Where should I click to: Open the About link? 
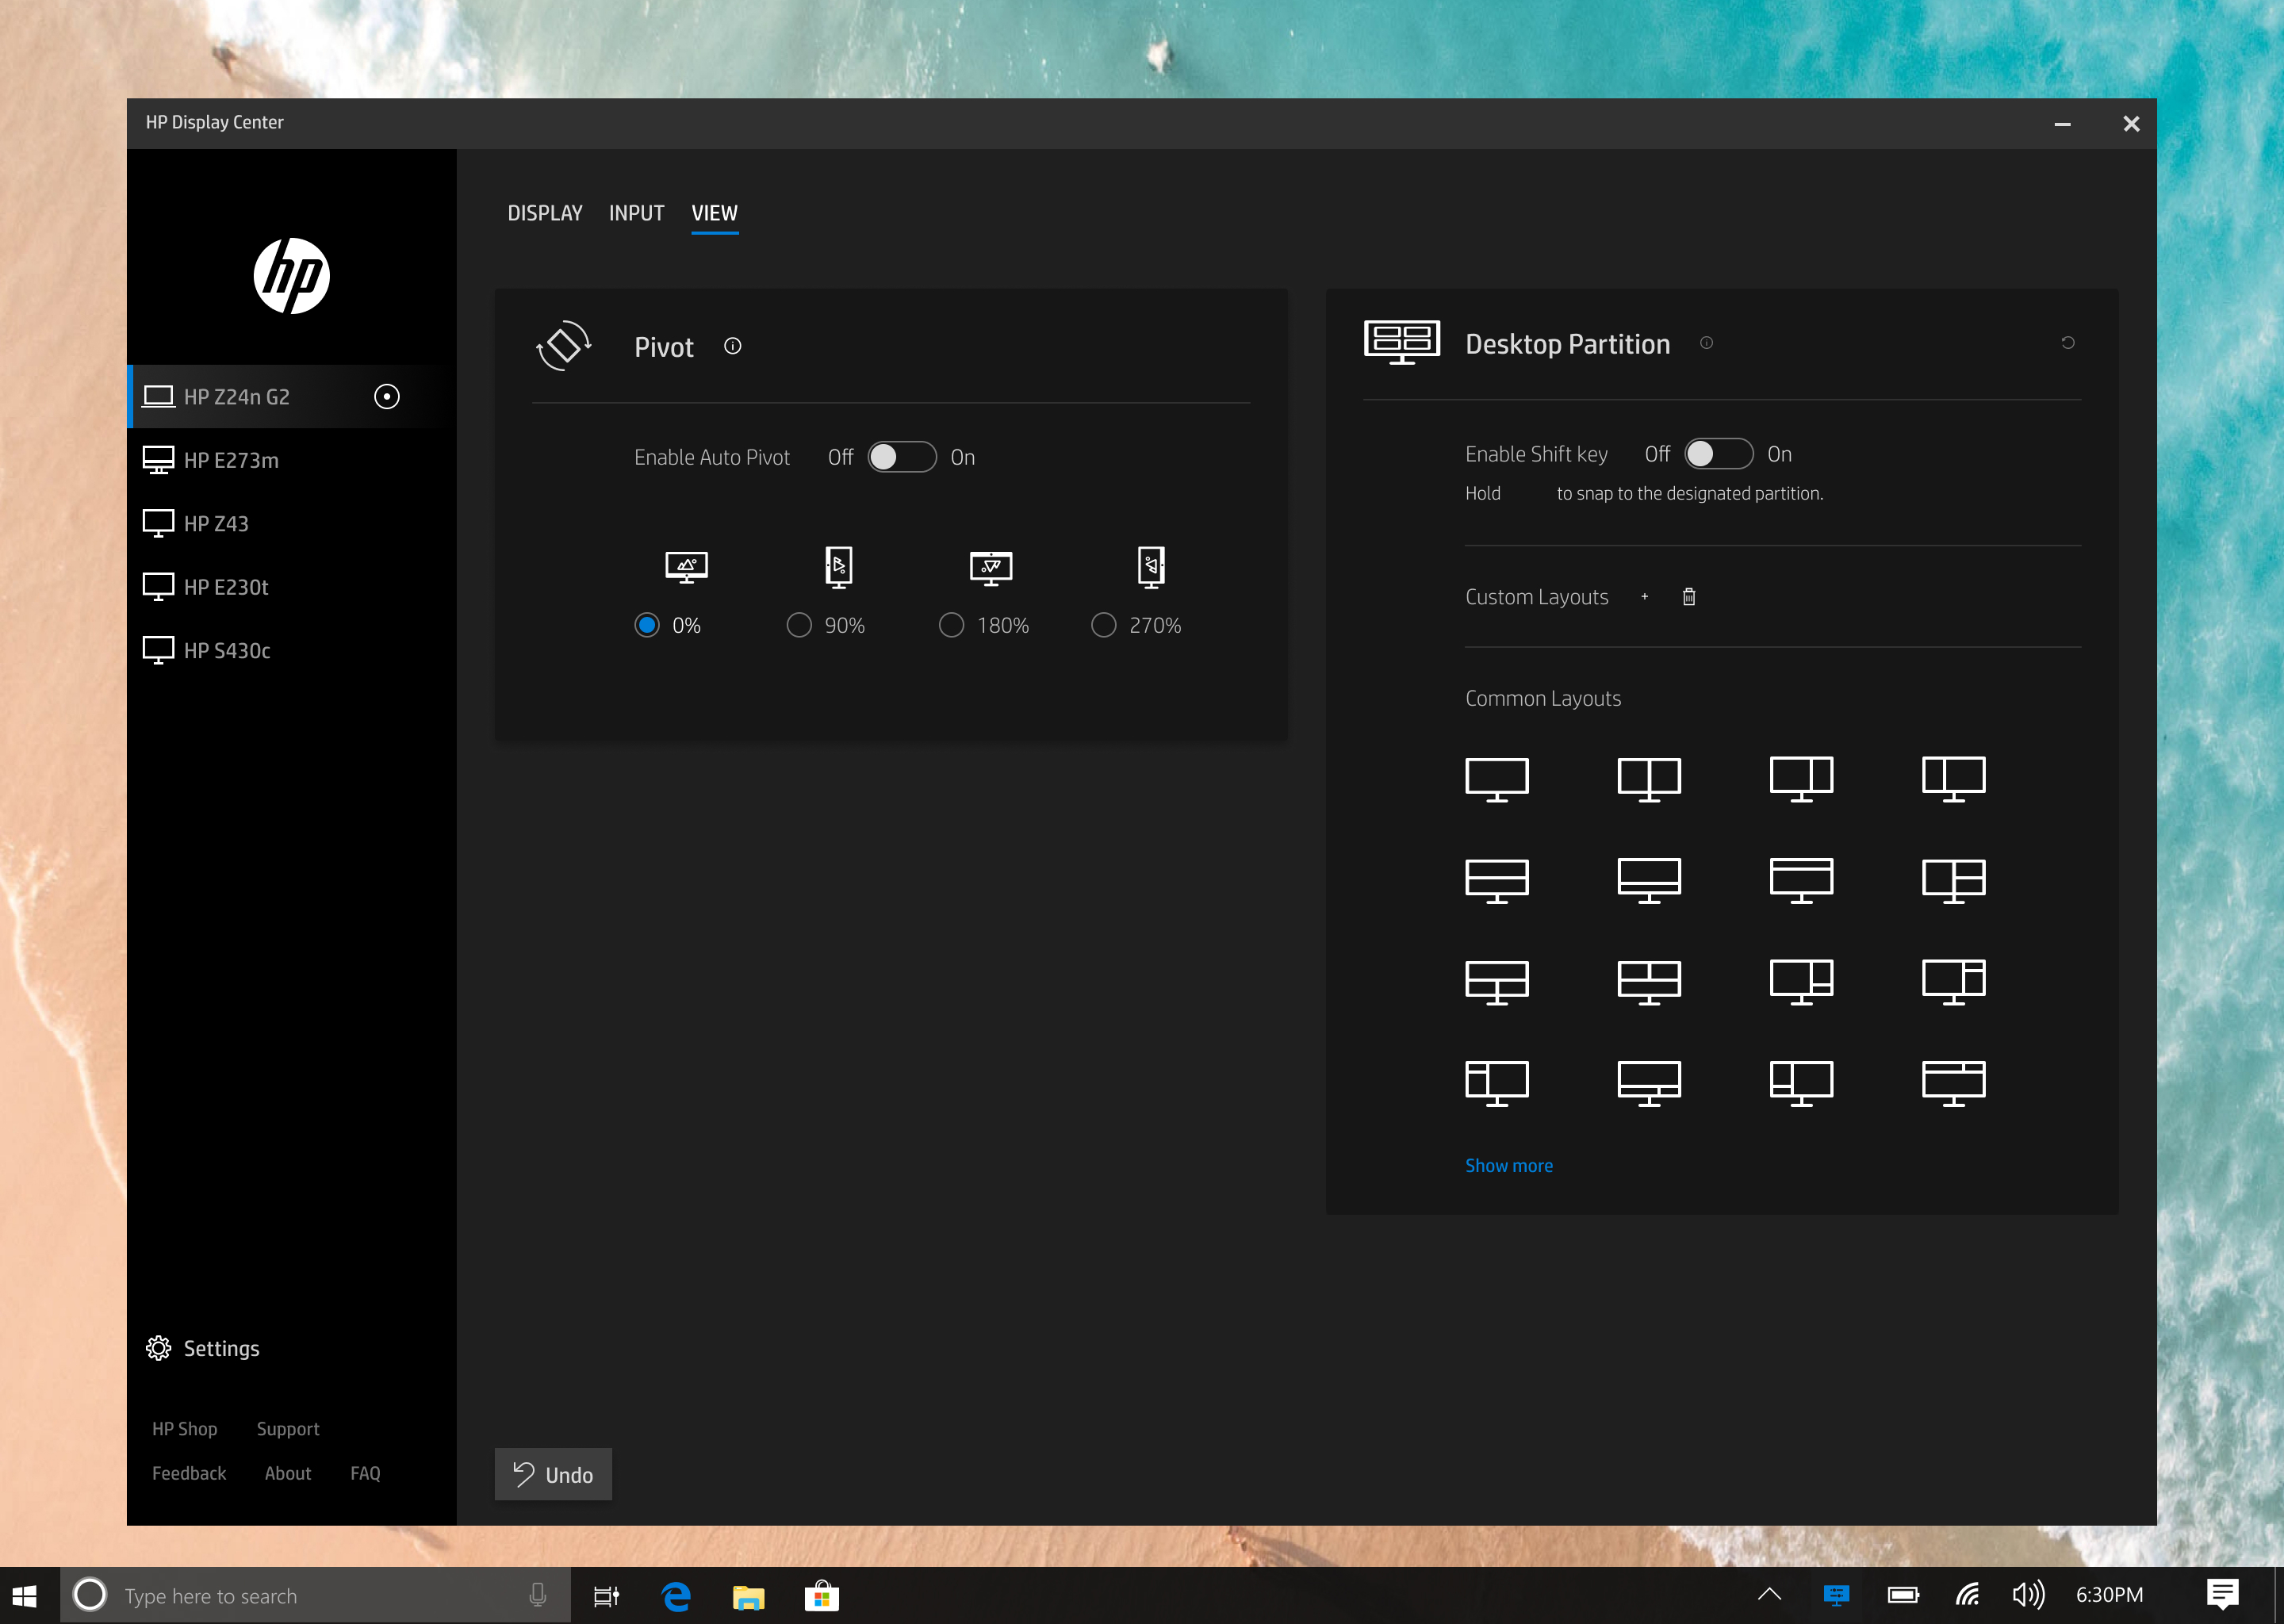tap(287, 1473)
